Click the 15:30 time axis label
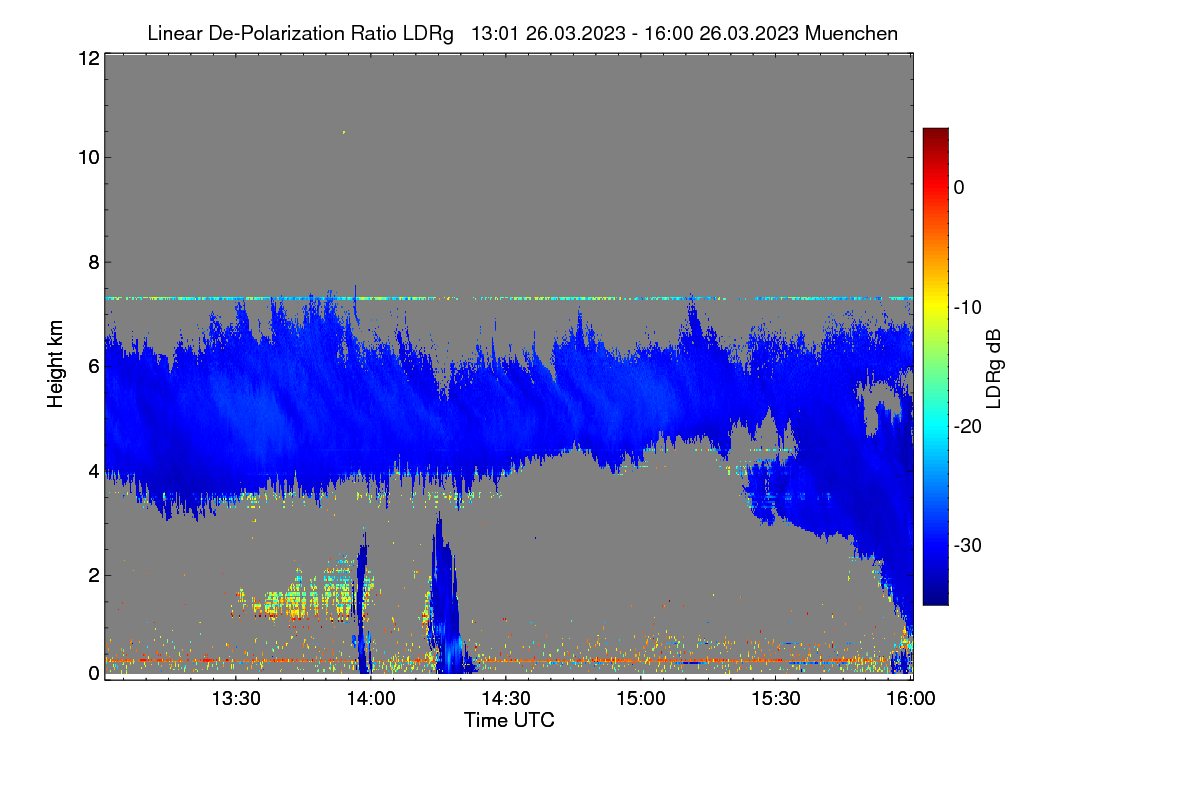The width and height of the screenshot is (1200, 800). (776, 699)
